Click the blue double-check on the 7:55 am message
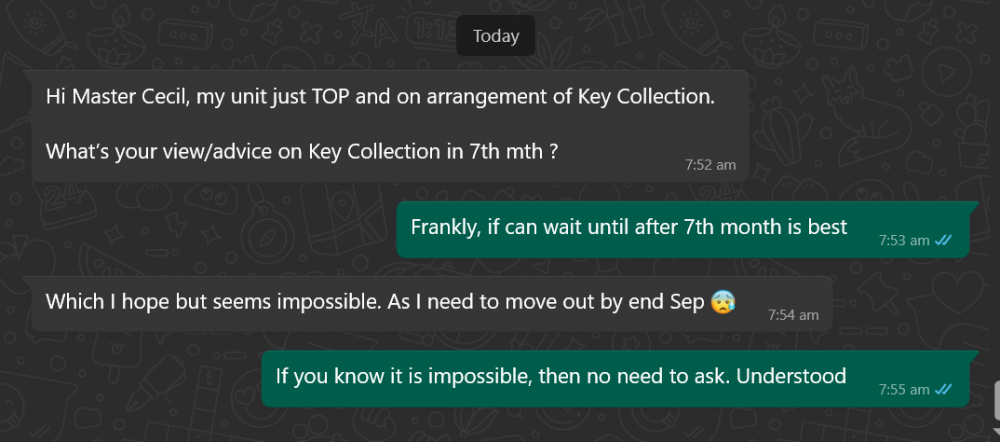Viewport: 1000px width, 442px height. pyautogui.click(x=945, y=389)
